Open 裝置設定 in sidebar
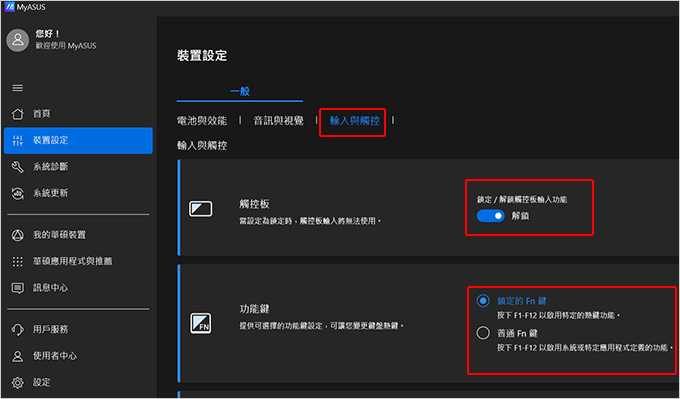This screenshot has height=399, width=680. click(x=78, y=140)
